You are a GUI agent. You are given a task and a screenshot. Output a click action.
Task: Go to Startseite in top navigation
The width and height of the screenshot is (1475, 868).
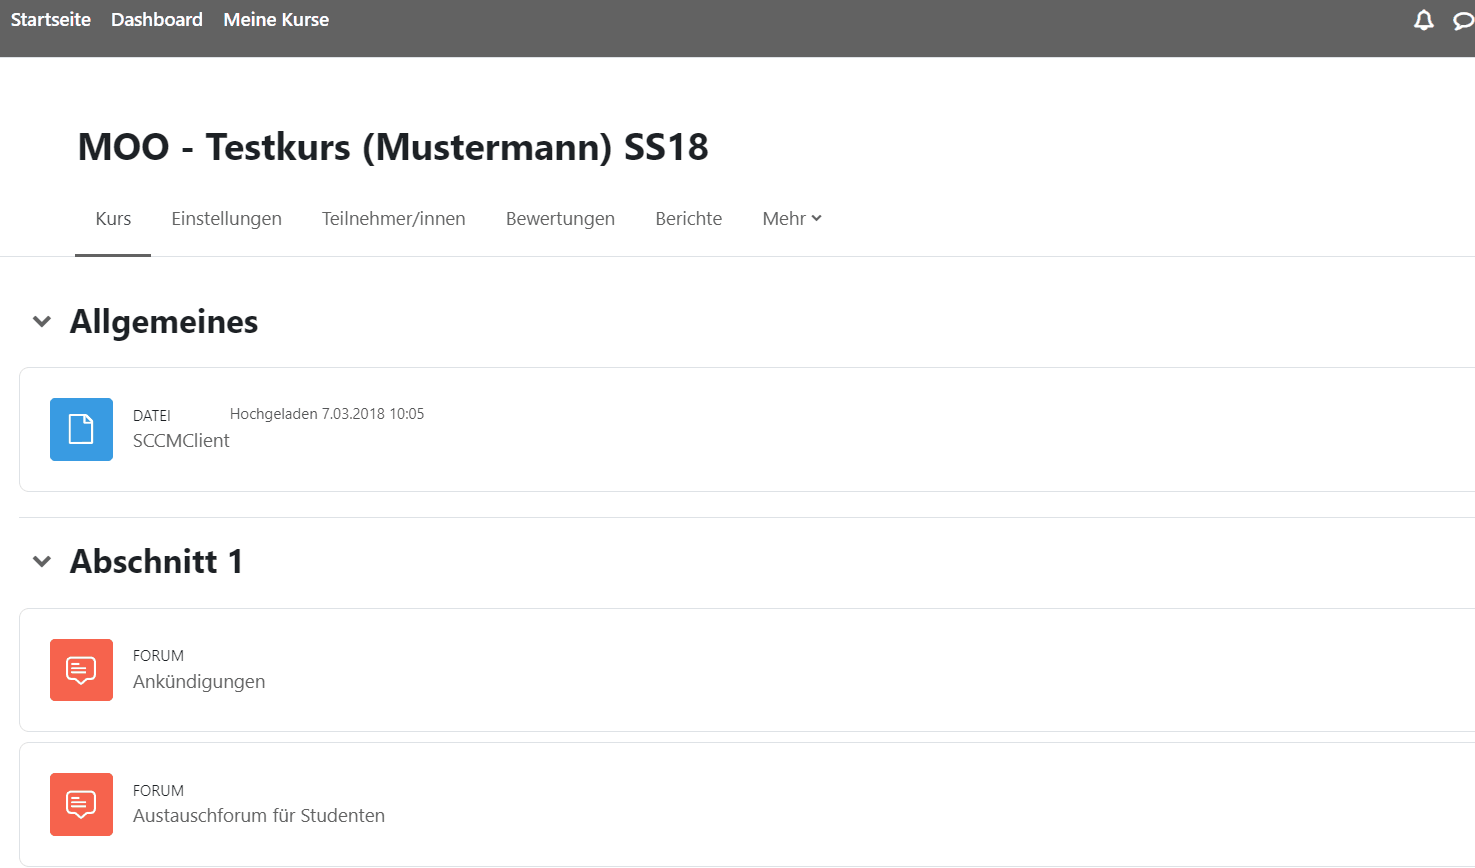point(51,20)
